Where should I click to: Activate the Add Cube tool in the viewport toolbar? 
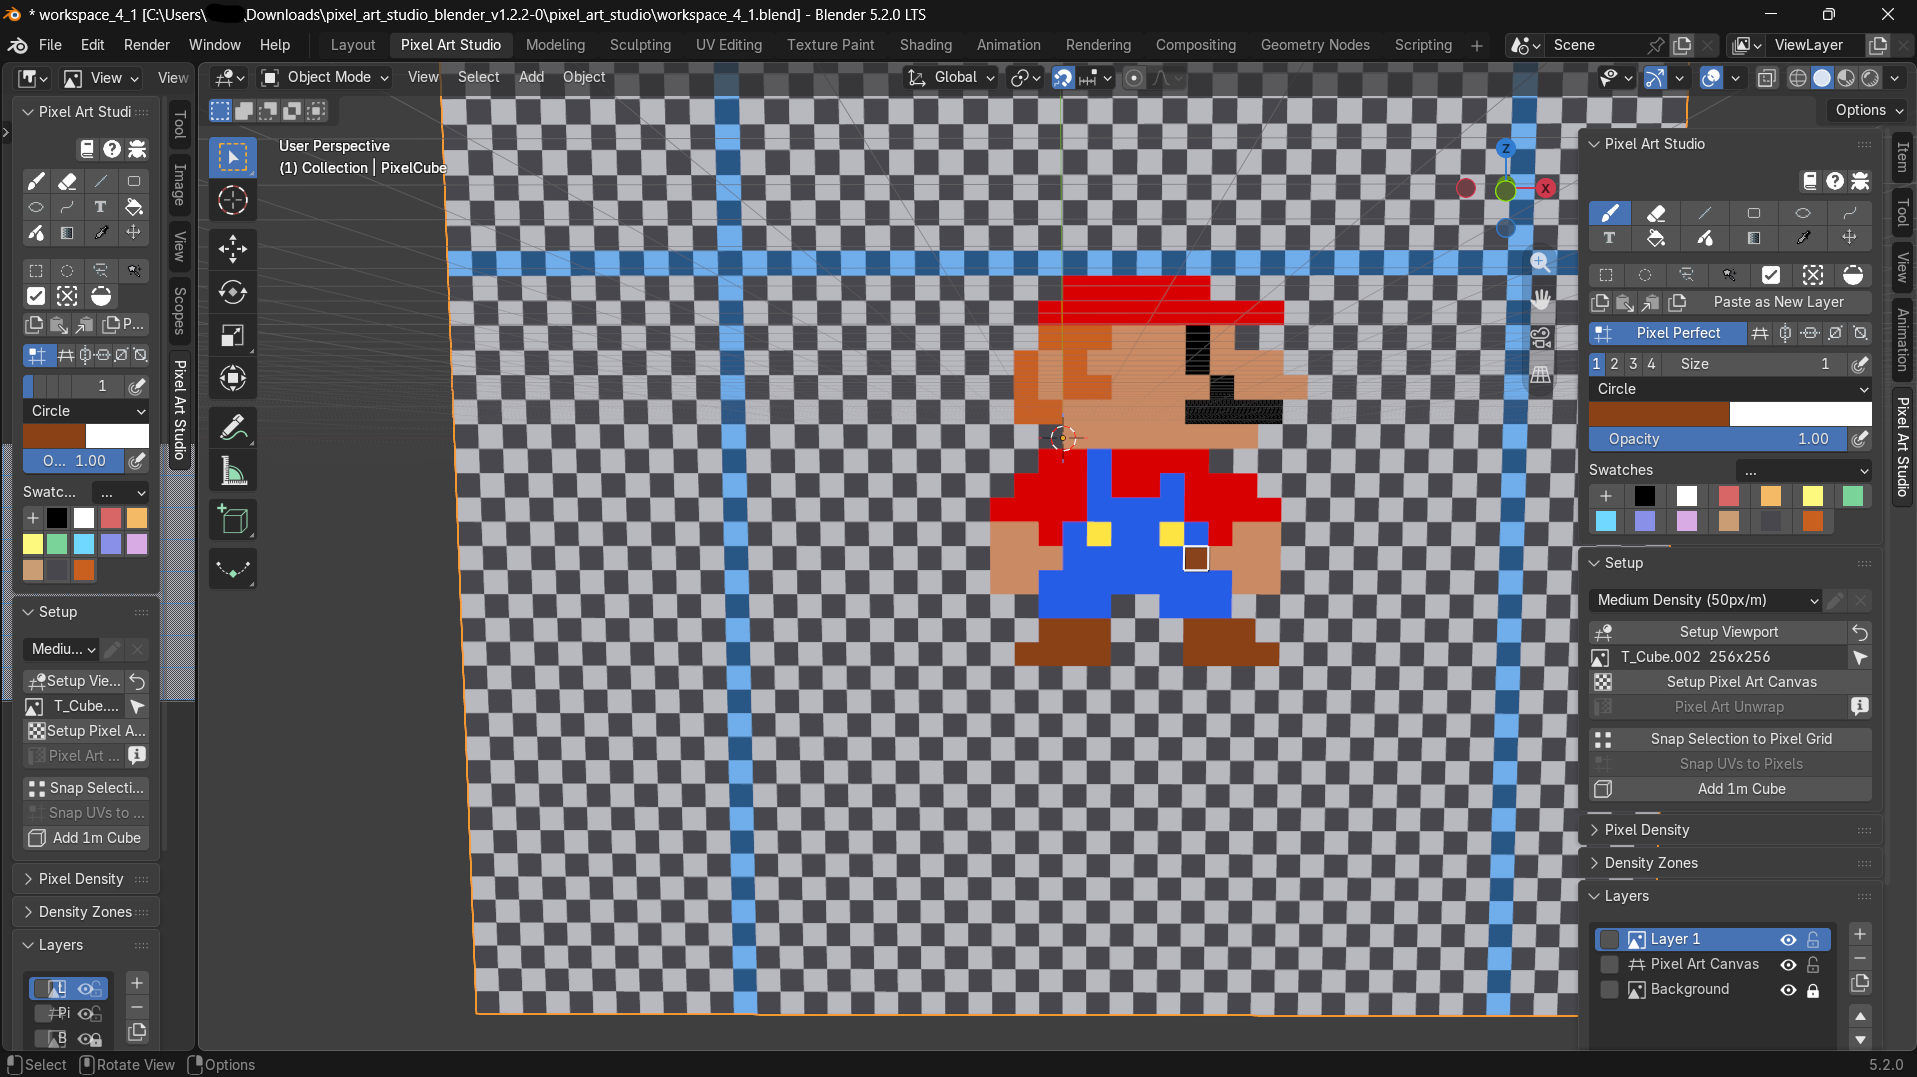tap(233, 520)
